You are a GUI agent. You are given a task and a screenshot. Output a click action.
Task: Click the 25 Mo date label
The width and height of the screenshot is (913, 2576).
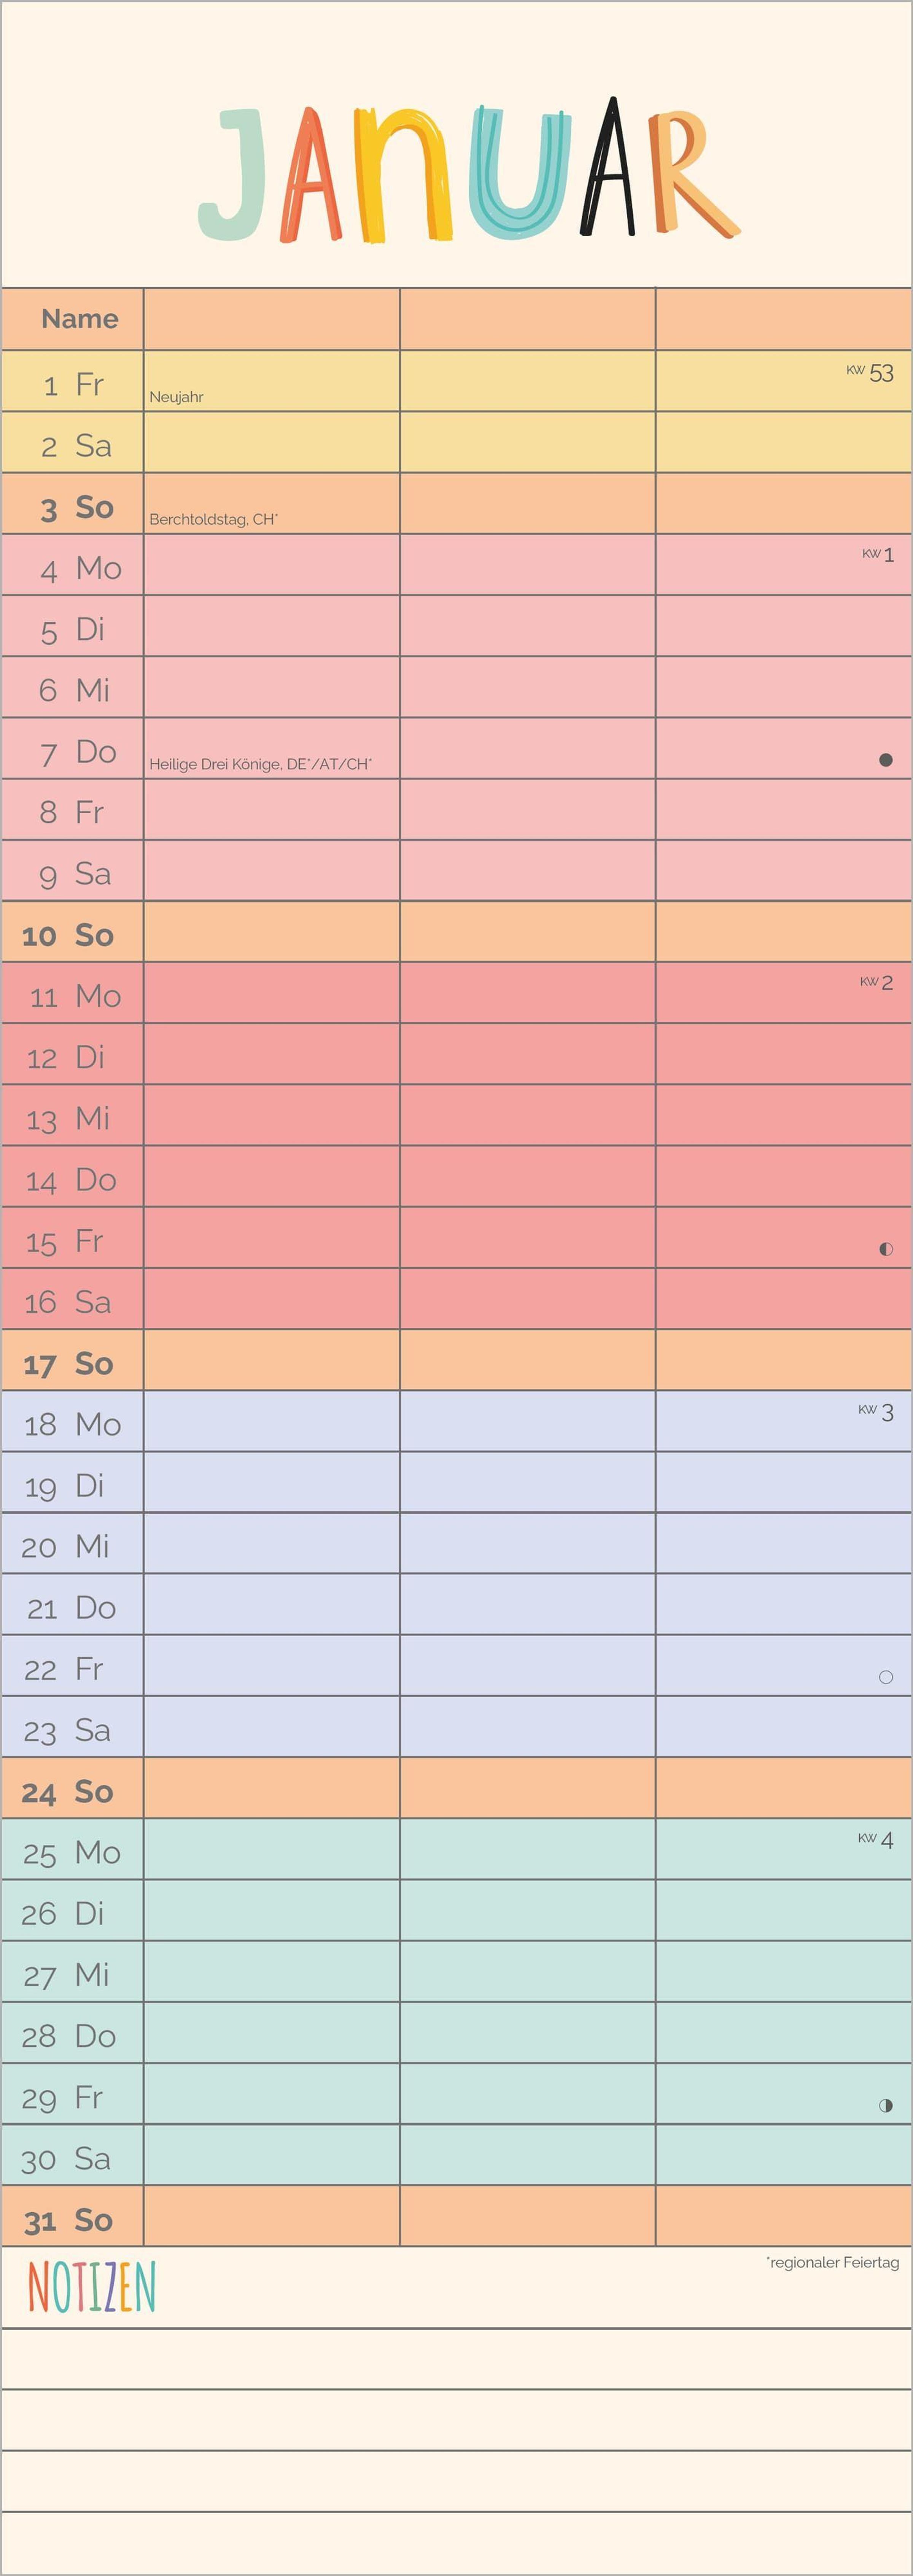[x=72, y=1852]
